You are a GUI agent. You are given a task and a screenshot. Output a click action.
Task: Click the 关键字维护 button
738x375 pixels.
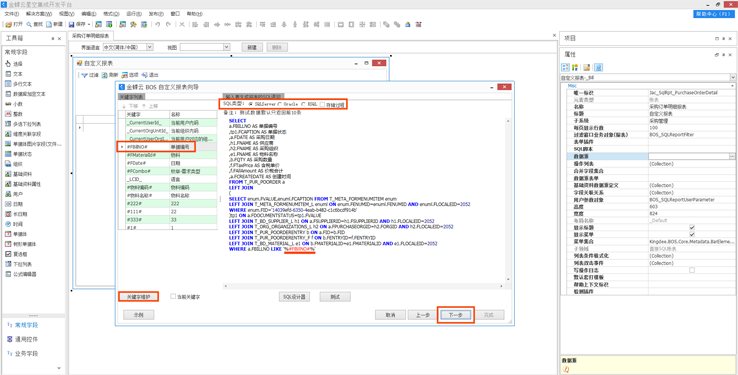point(138,297)
